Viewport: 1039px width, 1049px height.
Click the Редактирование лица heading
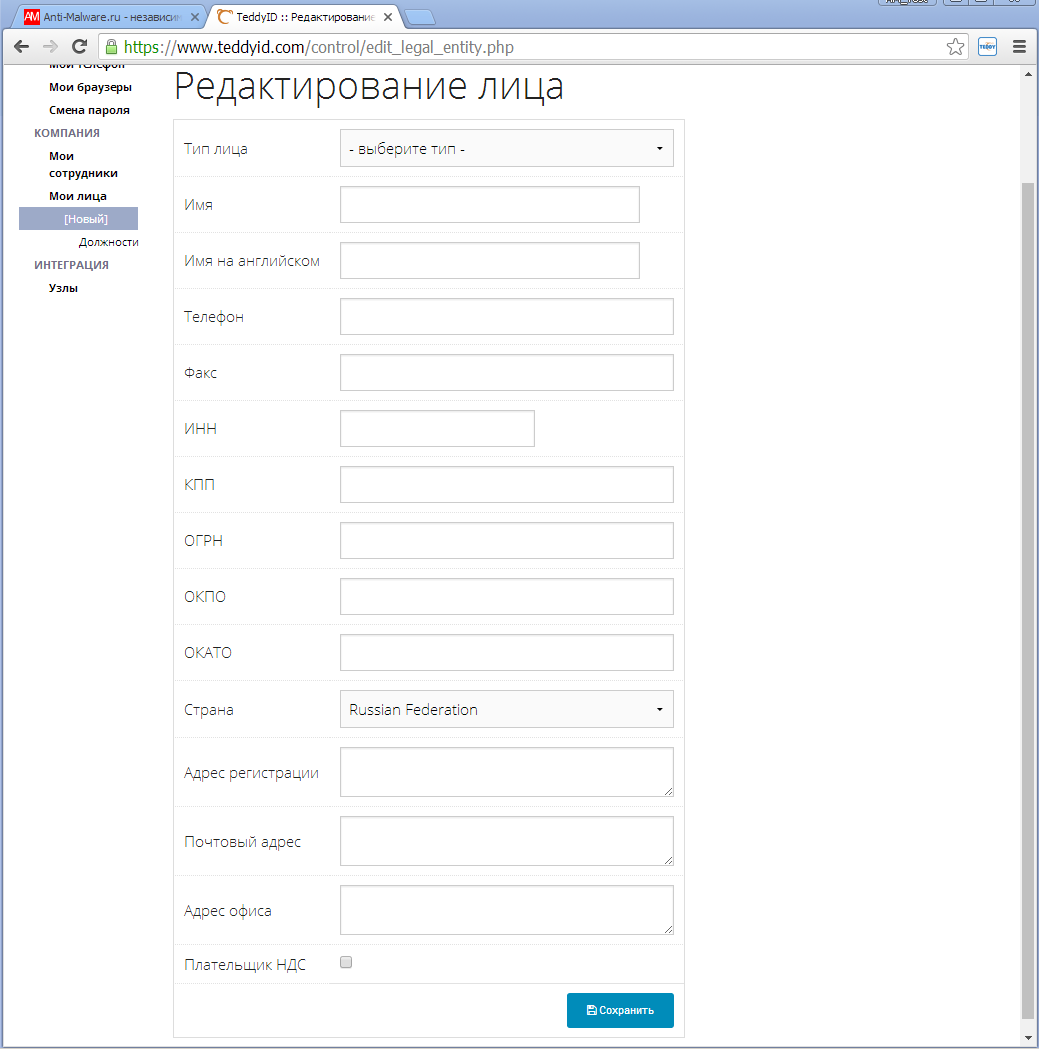click(369, 87)
